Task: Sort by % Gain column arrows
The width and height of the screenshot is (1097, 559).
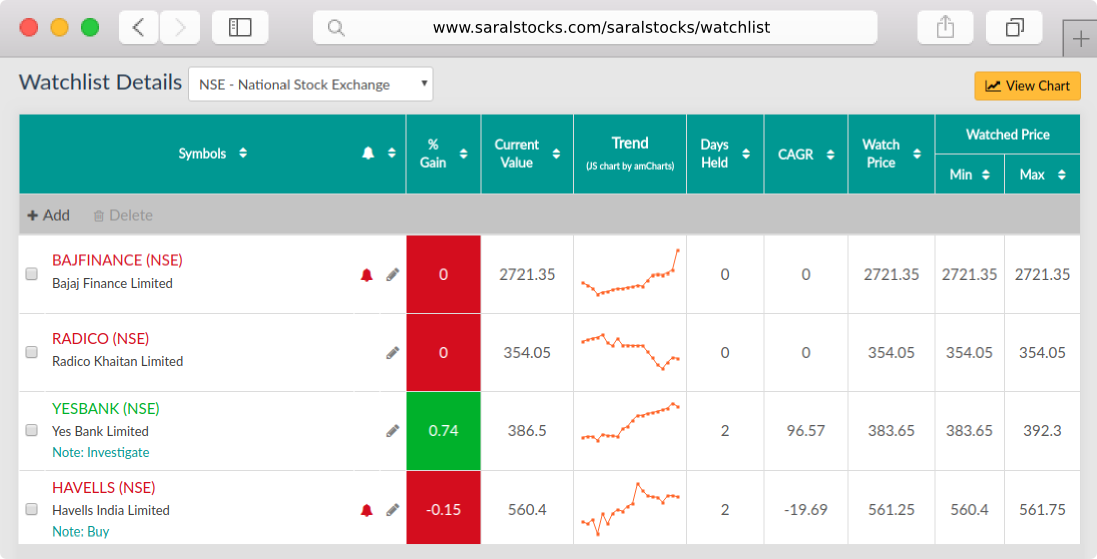Action: coord(463,154)
